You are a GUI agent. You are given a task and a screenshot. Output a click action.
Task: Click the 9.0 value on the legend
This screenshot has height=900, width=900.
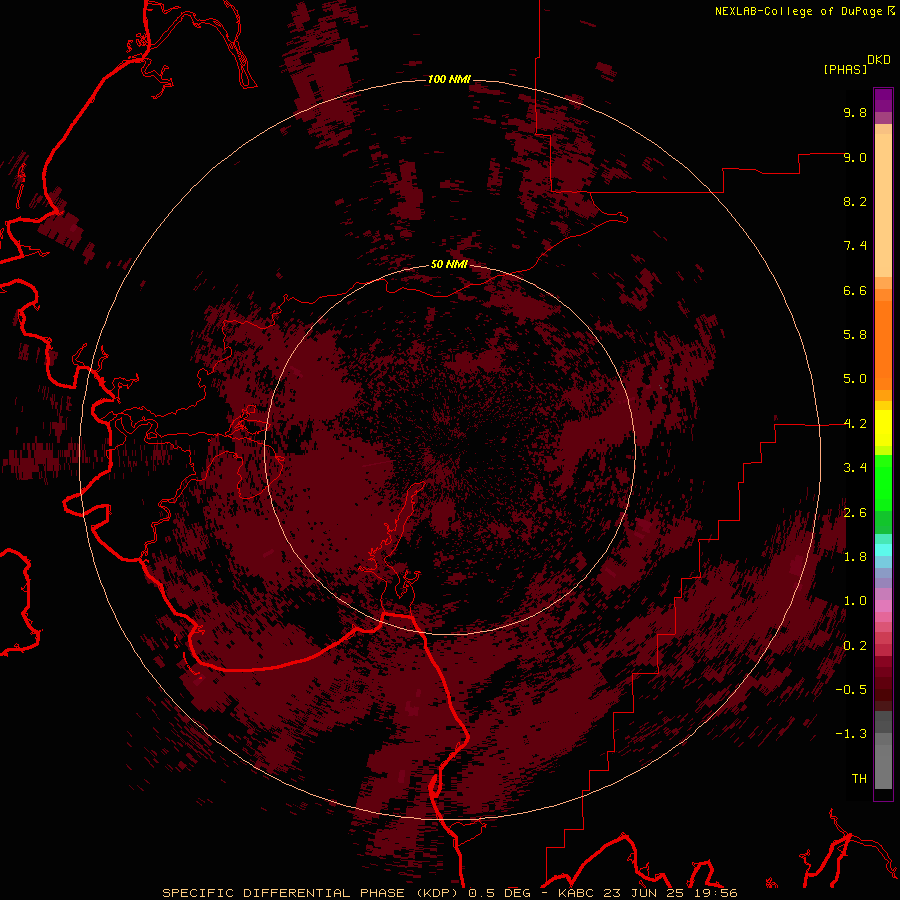[855, 157]
